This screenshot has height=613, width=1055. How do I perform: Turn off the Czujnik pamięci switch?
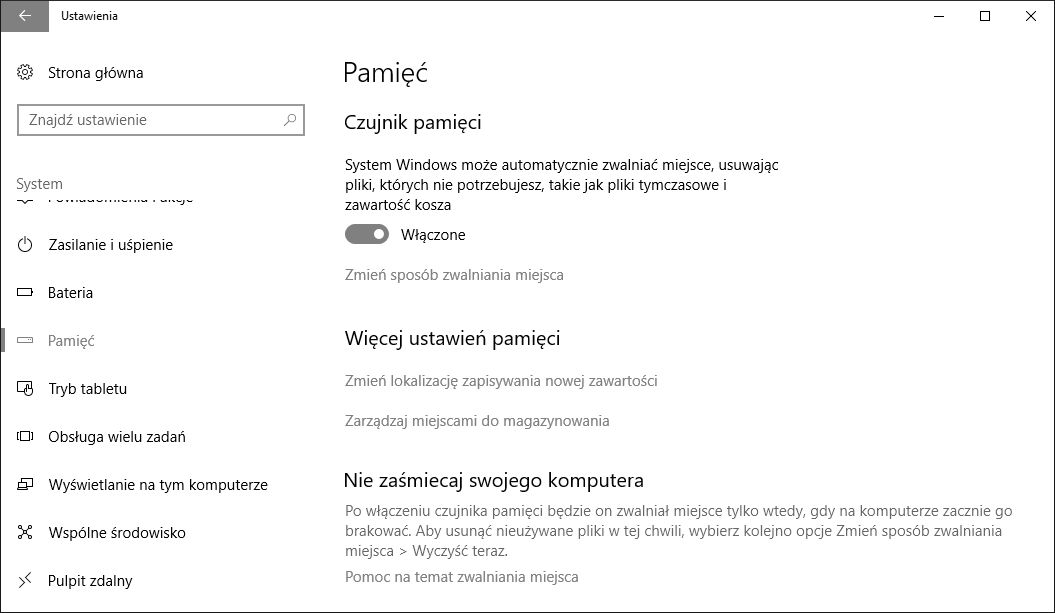367,235
